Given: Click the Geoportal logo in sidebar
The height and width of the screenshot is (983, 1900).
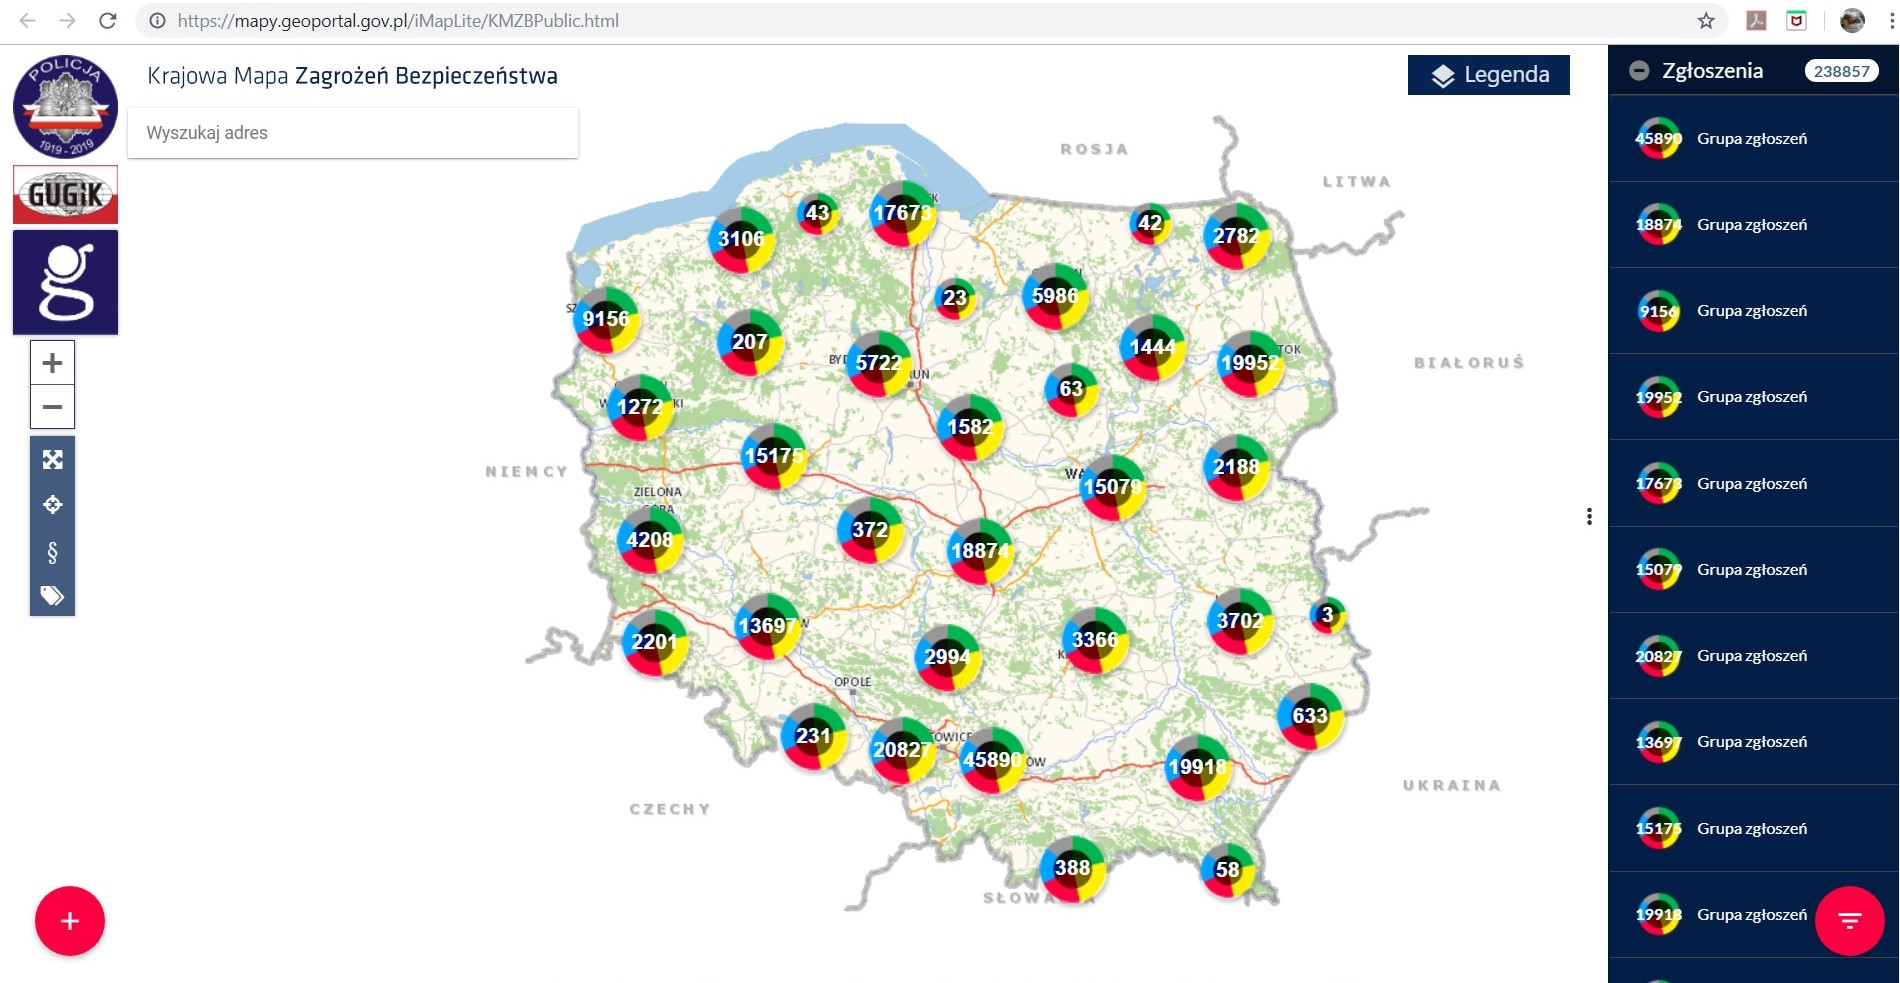Looking at the screenshot, I should (x=64, y=281).
